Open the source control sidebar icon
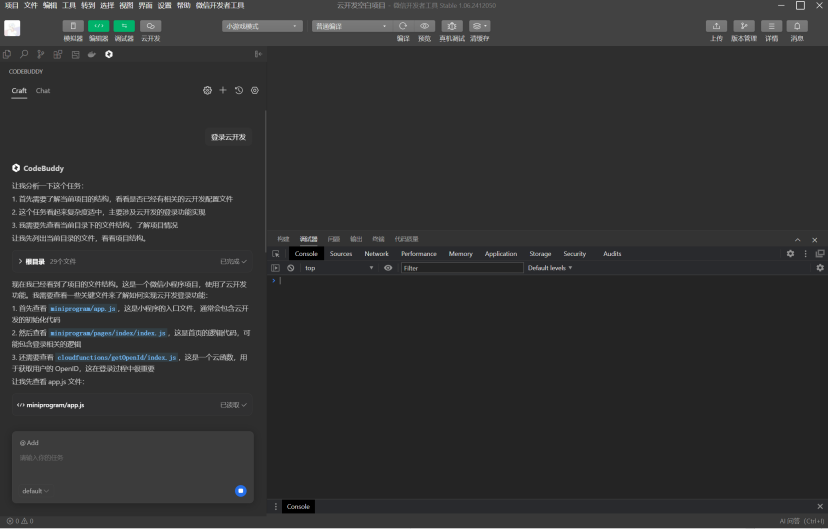829x529 pixels. [41, 54]
